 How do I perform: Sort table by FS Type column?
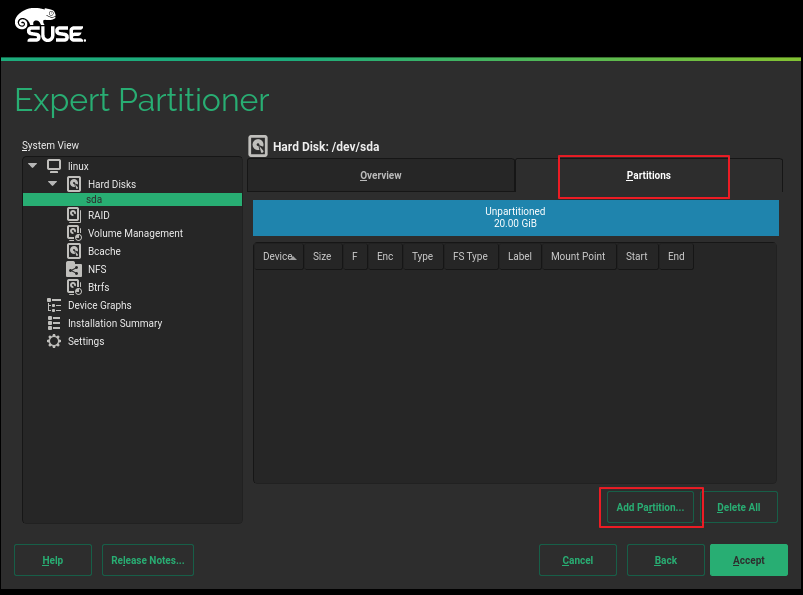pos(471,256)
